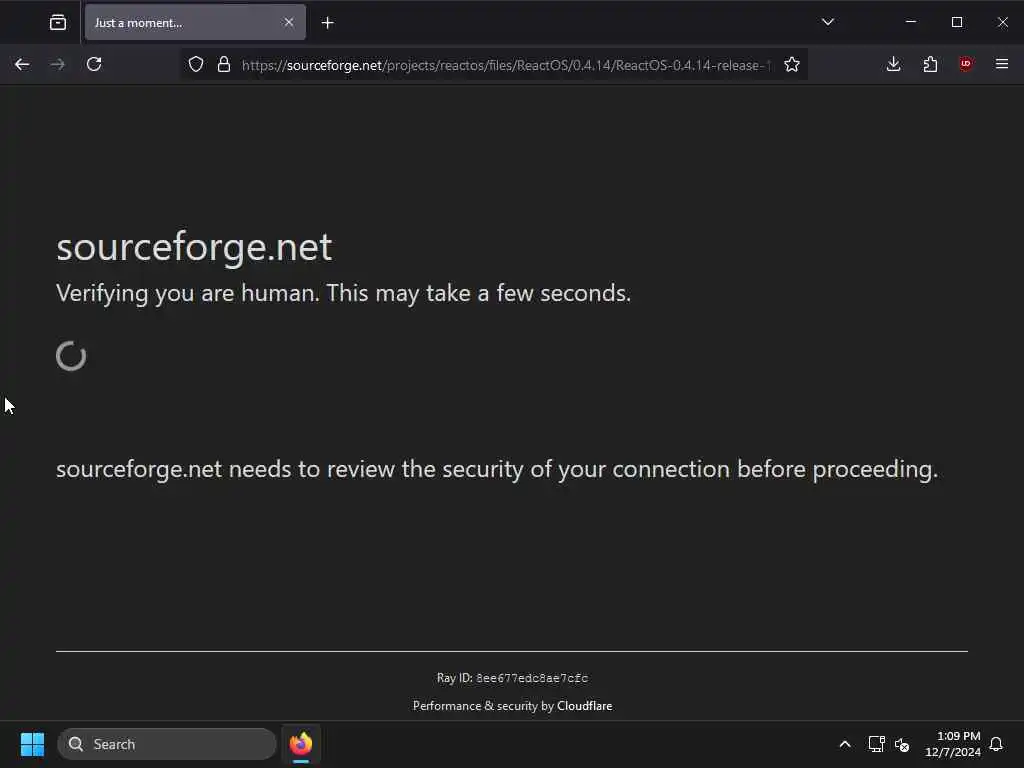The width and height of the screenshot is (1024, 768).
Task: Open tracking protection shield panel
Action: click(x=196, y=64)
